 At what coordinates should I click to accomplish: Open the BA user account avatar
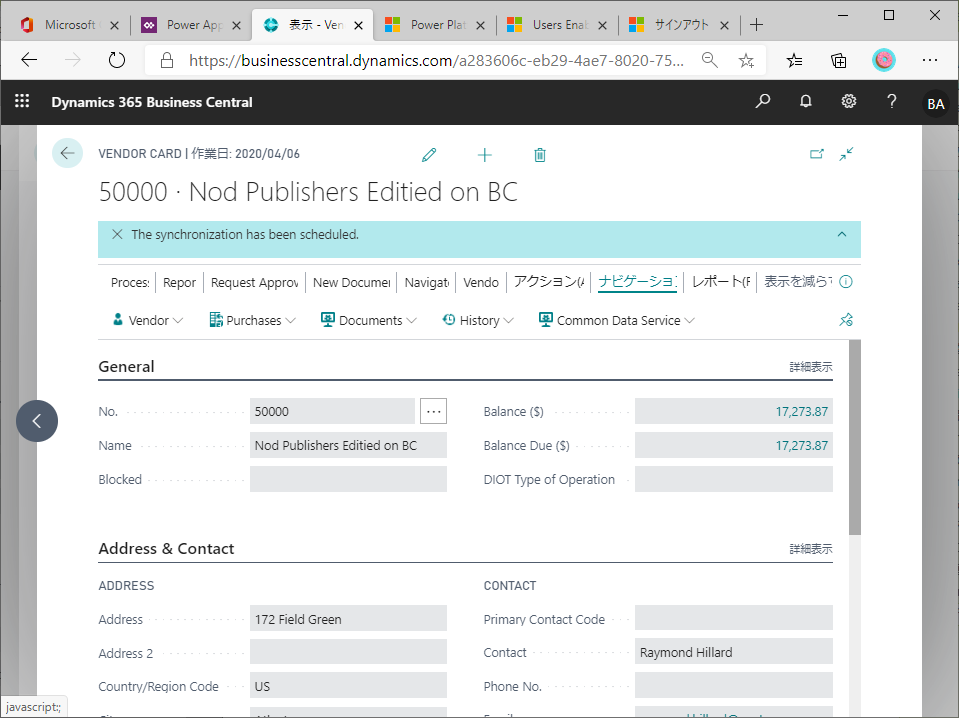936,103
